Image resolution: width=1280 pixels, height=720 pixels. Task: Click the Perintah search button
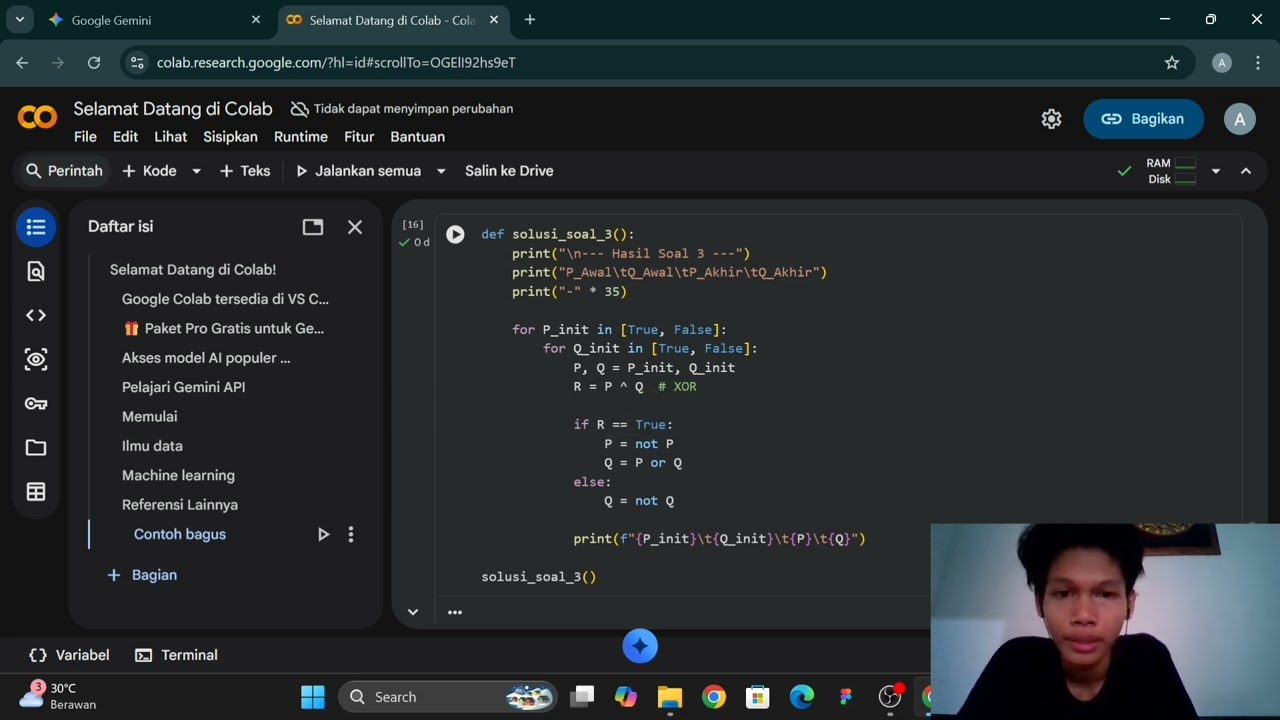[64, 171]
